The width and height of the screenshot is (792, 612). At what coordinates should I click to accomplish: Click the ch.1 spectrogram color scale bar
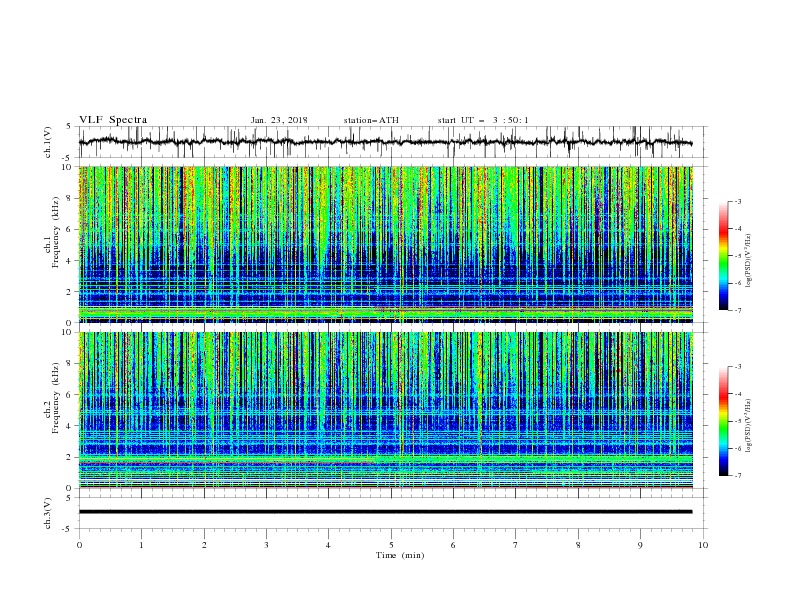(723, 256)
